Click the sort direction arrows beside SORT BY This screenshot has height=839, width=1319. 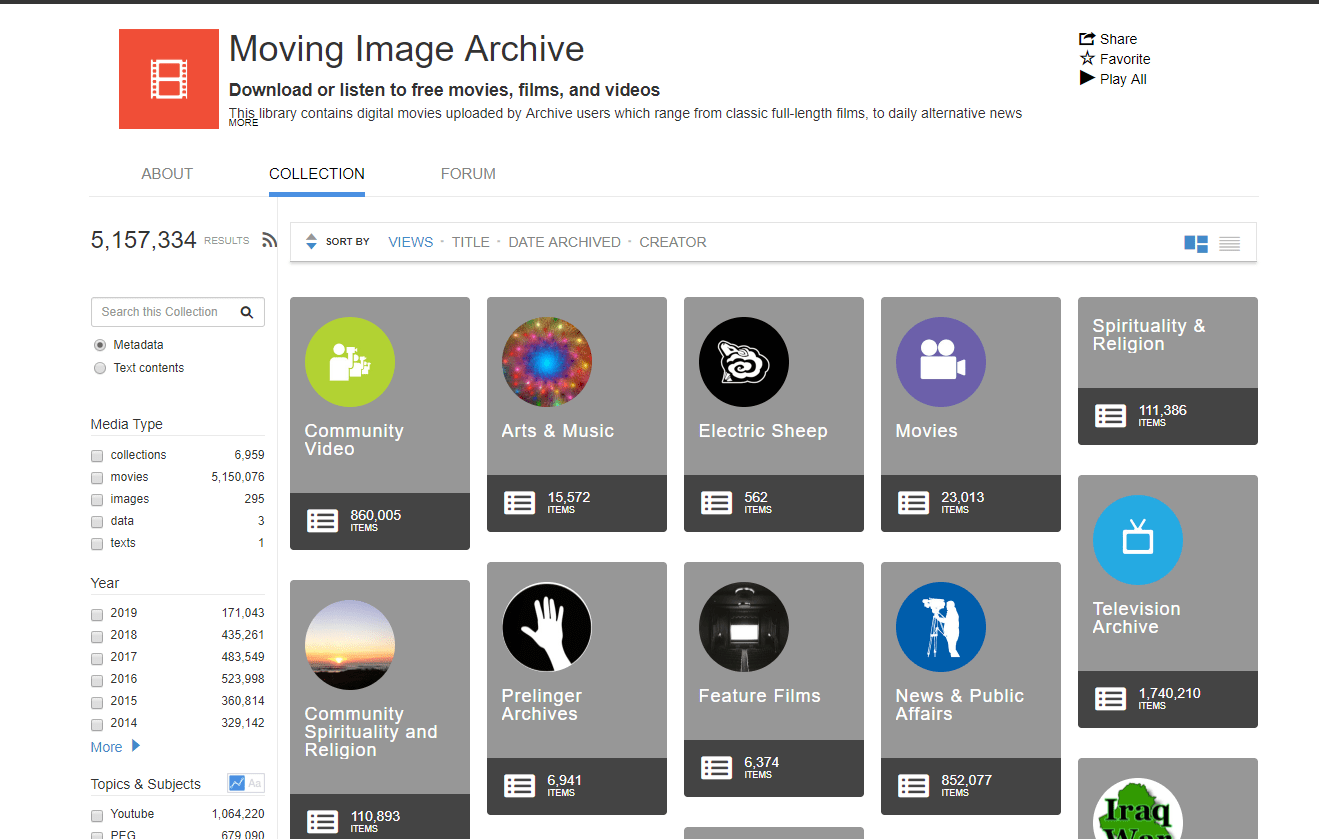[313, 241]
